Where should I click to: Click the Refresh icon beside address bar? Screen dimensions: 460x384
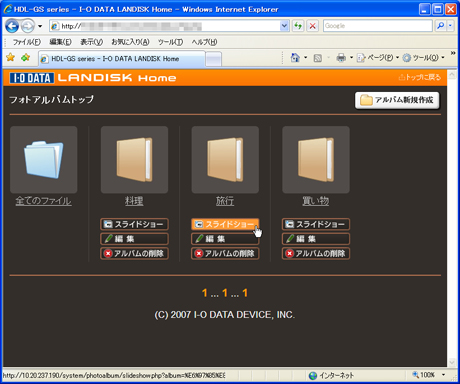[x=298, y=26]
